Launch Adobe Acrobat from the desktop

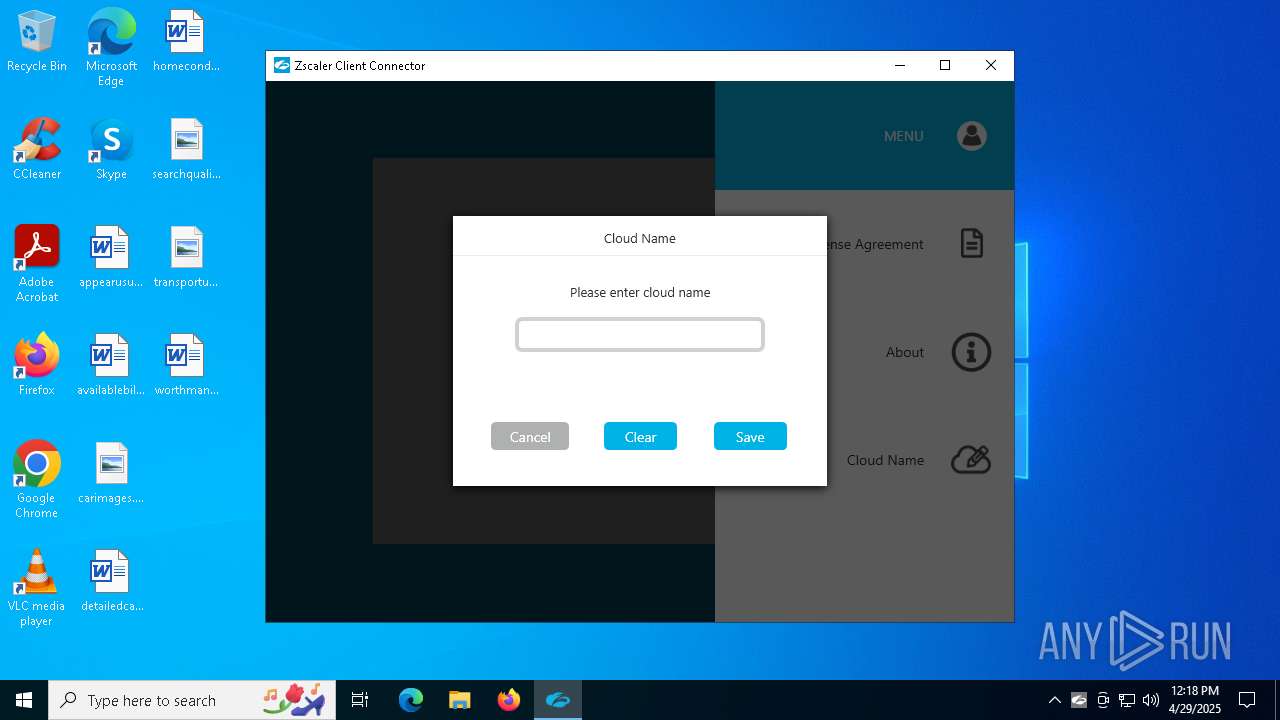tap(37, 264)
